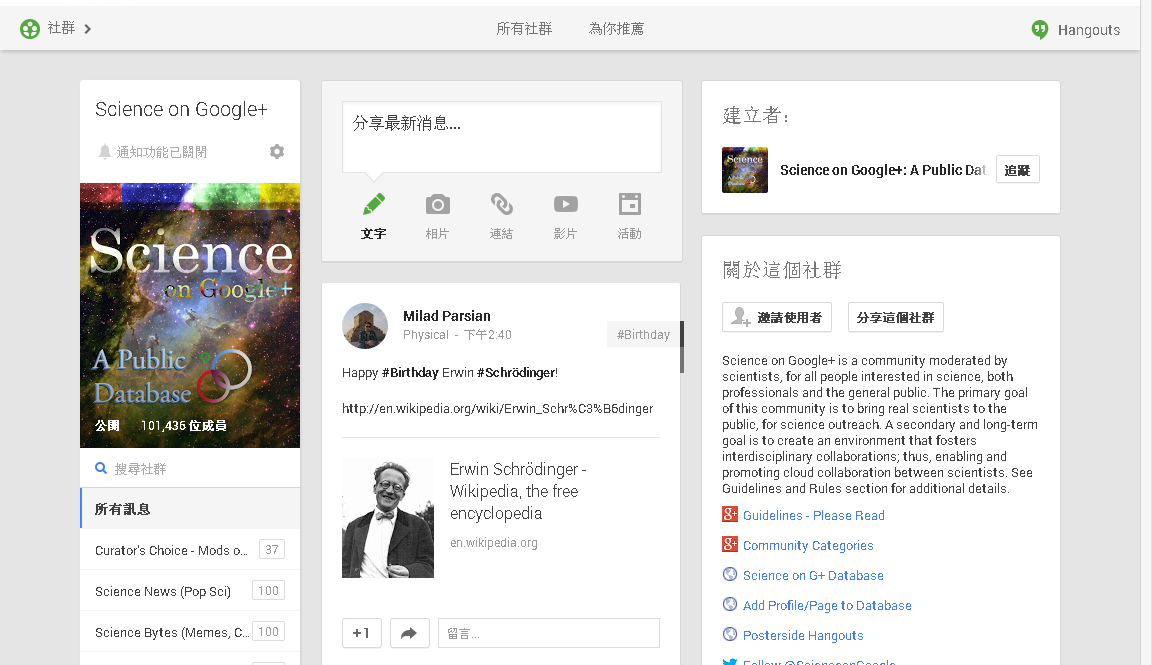Image resolution: width=1152 pixels, height=665 pixels.
Task: Open the Physical category link
Action: pos(425,335)
